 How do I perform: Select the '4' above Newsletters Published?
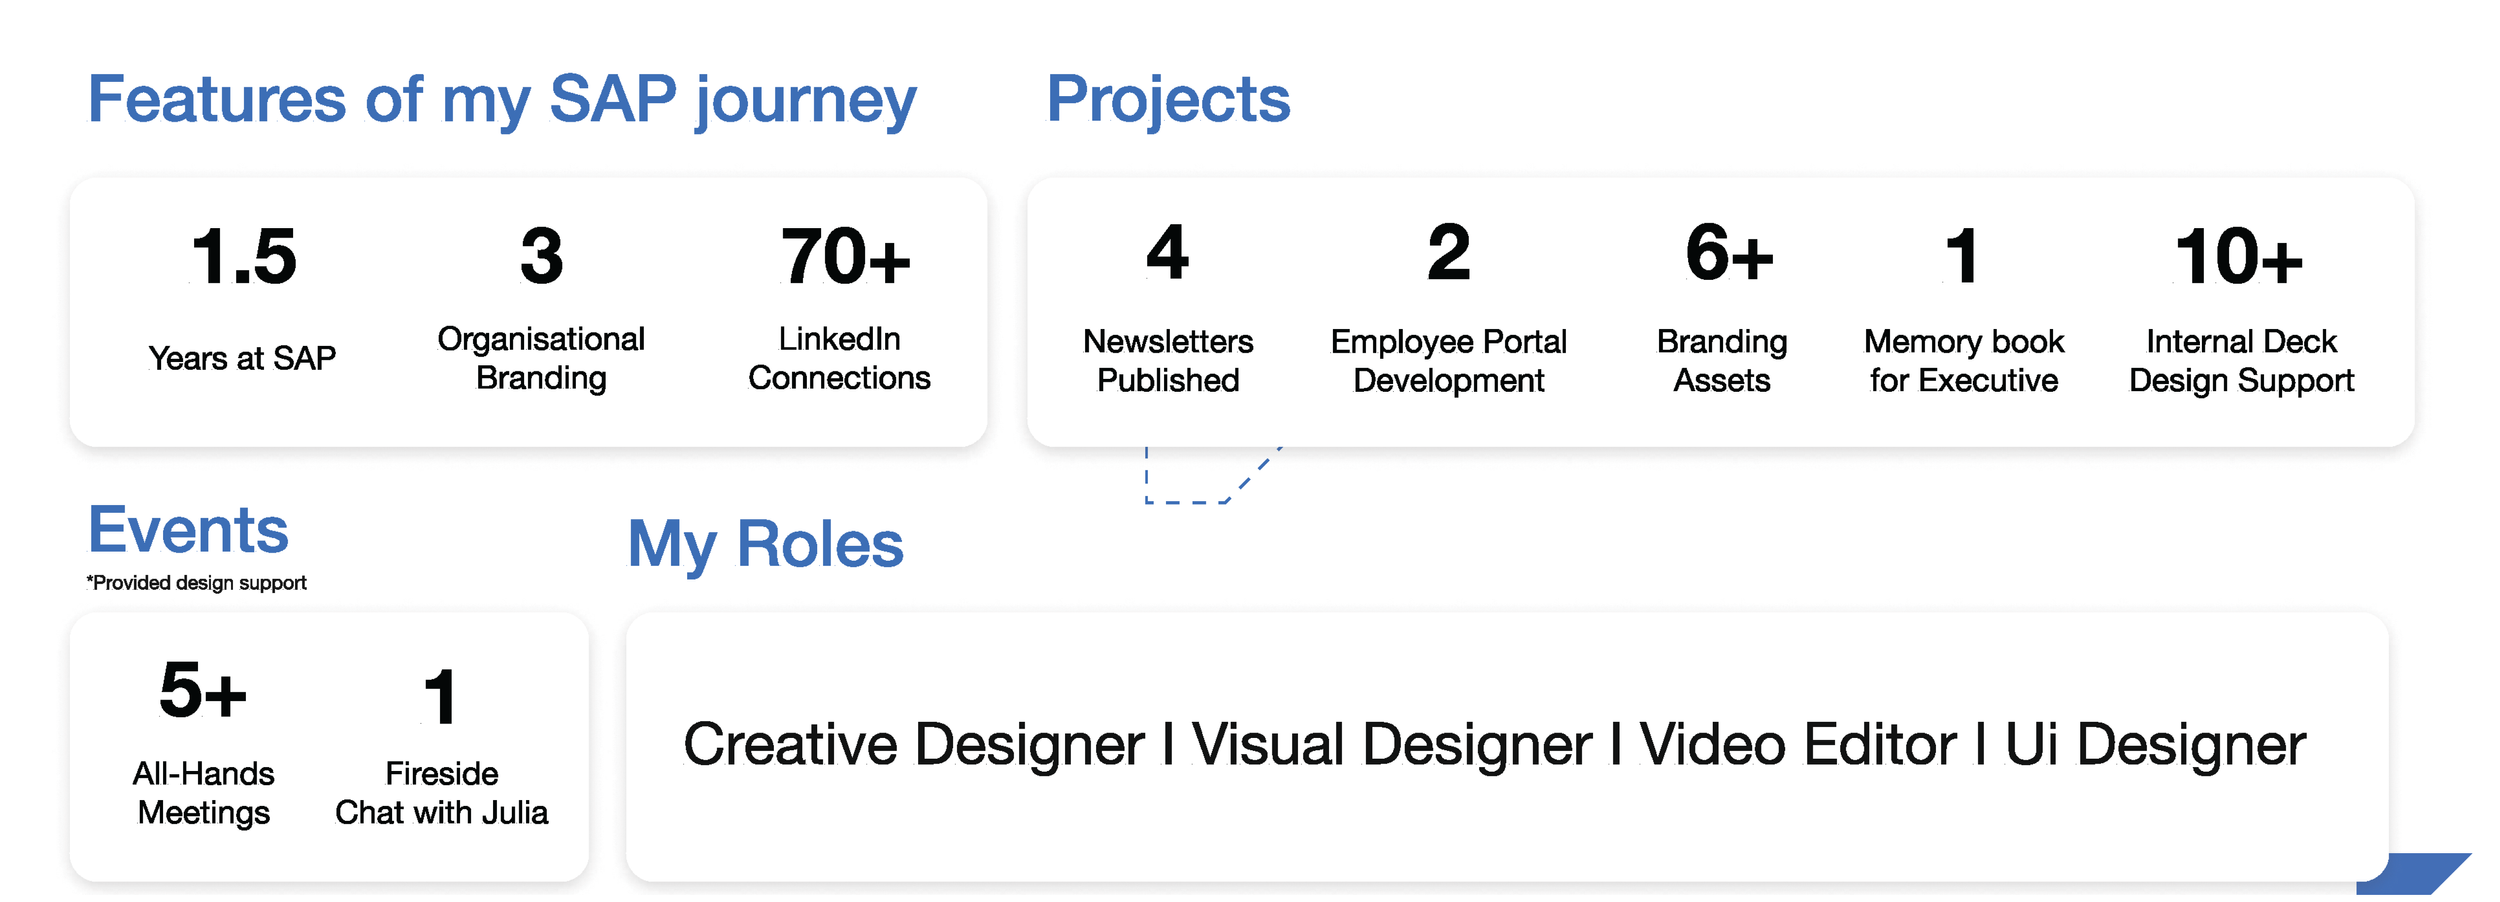click(x=1167, y=252)
